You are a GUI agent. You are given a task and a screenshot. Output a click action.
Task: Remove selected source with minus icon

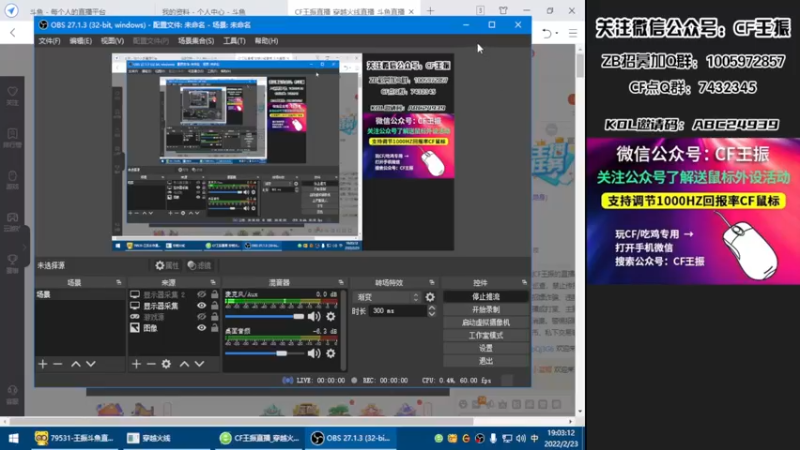coord(151,364)
